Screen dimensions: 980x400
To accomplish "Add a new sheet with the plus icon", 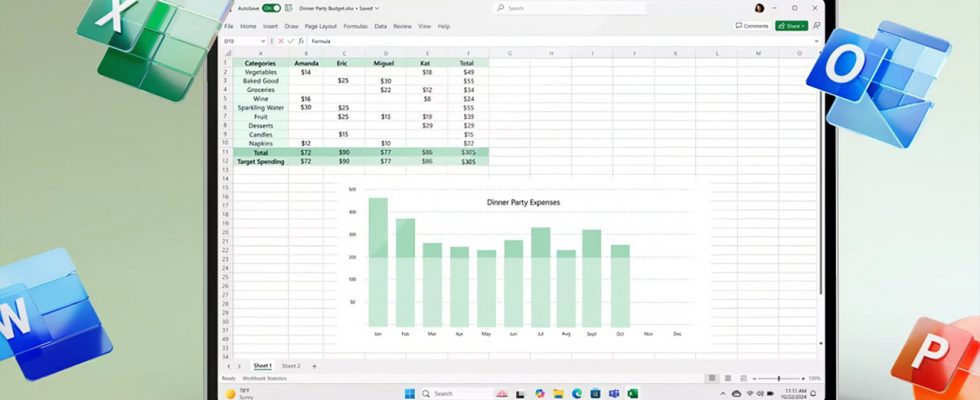I will (x=314, y=366).
